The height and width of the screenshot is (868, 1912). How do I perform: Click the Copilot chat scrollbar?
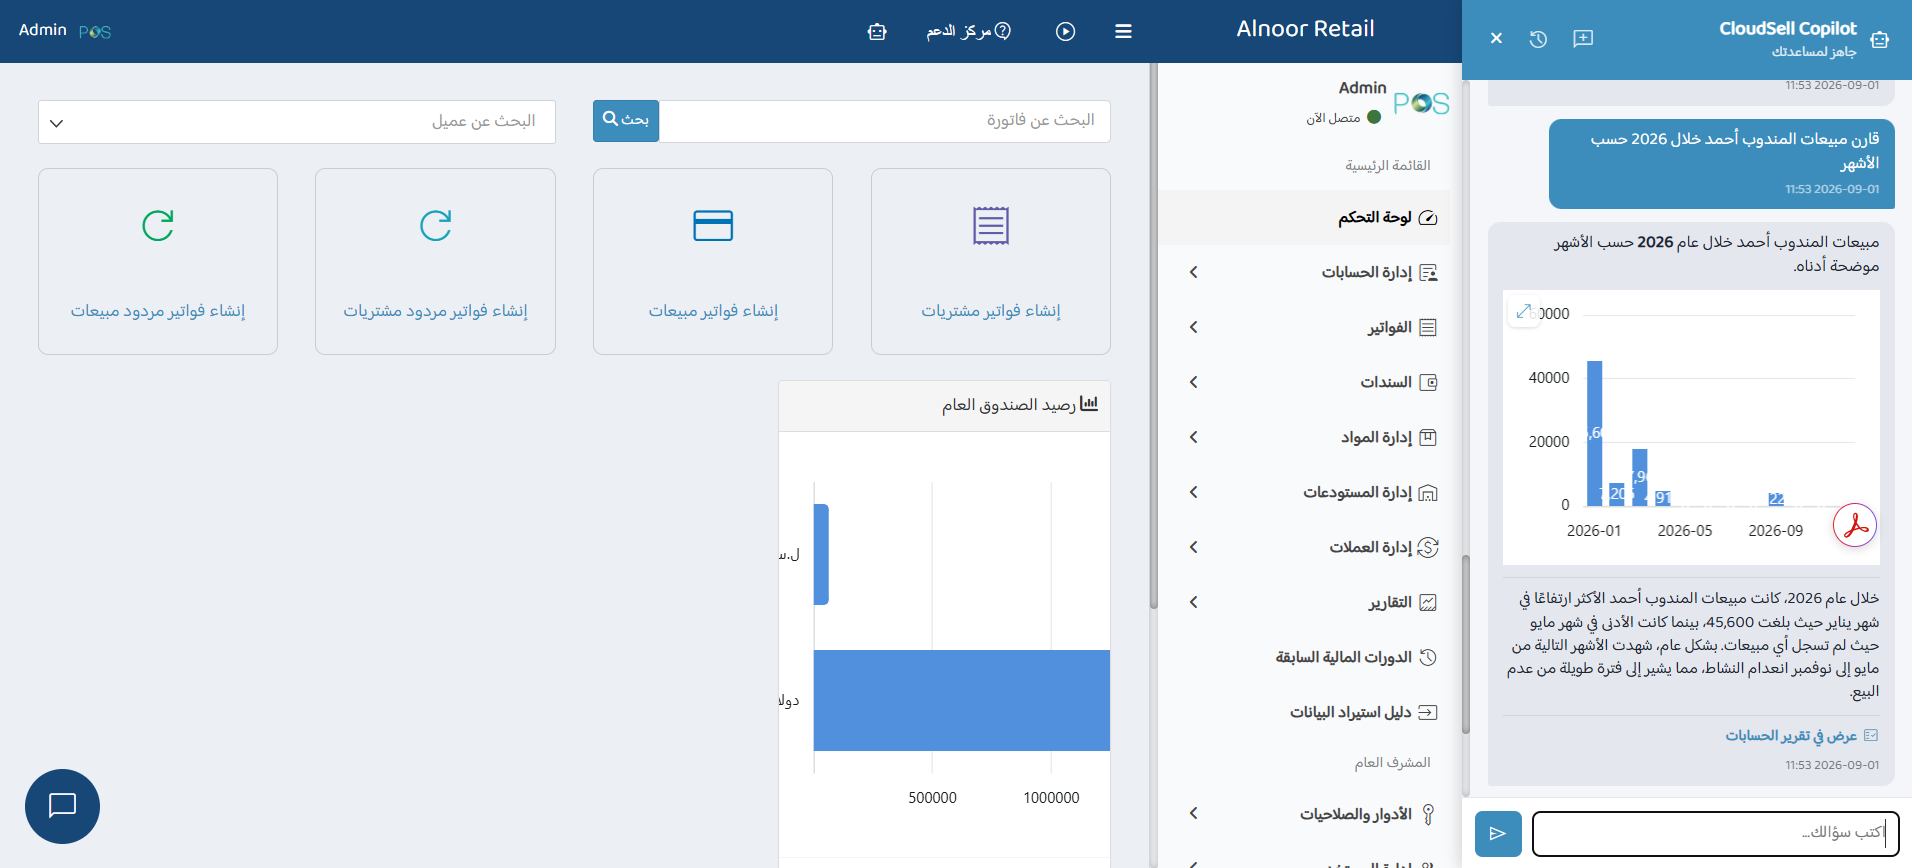[x=1466, y=645]
